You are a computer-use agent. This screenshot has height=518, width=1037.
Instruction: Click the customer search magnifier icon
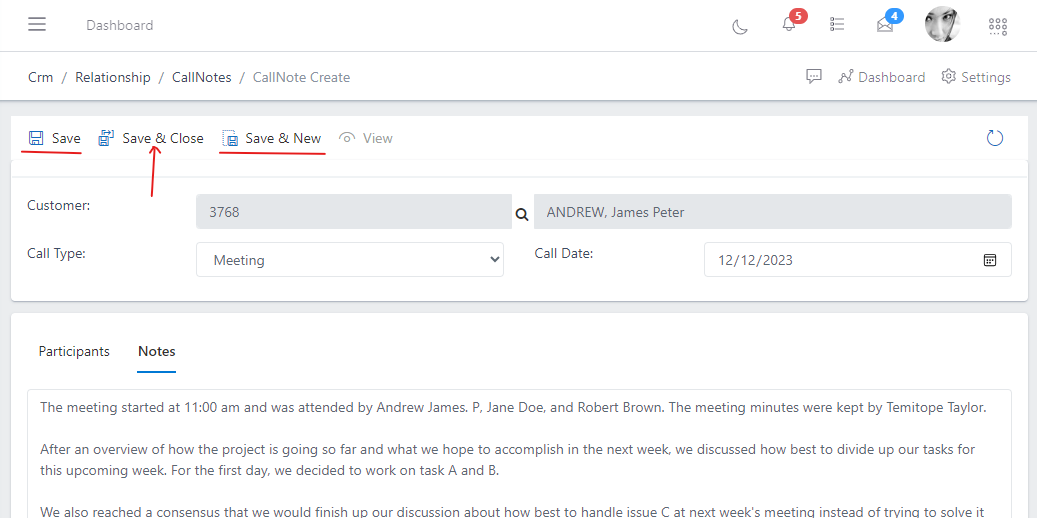coord(522,214)
